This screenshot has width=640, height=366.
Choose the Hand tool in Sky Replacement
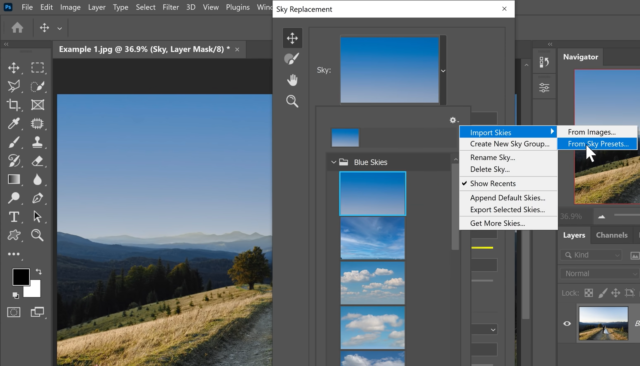(292, 80)
